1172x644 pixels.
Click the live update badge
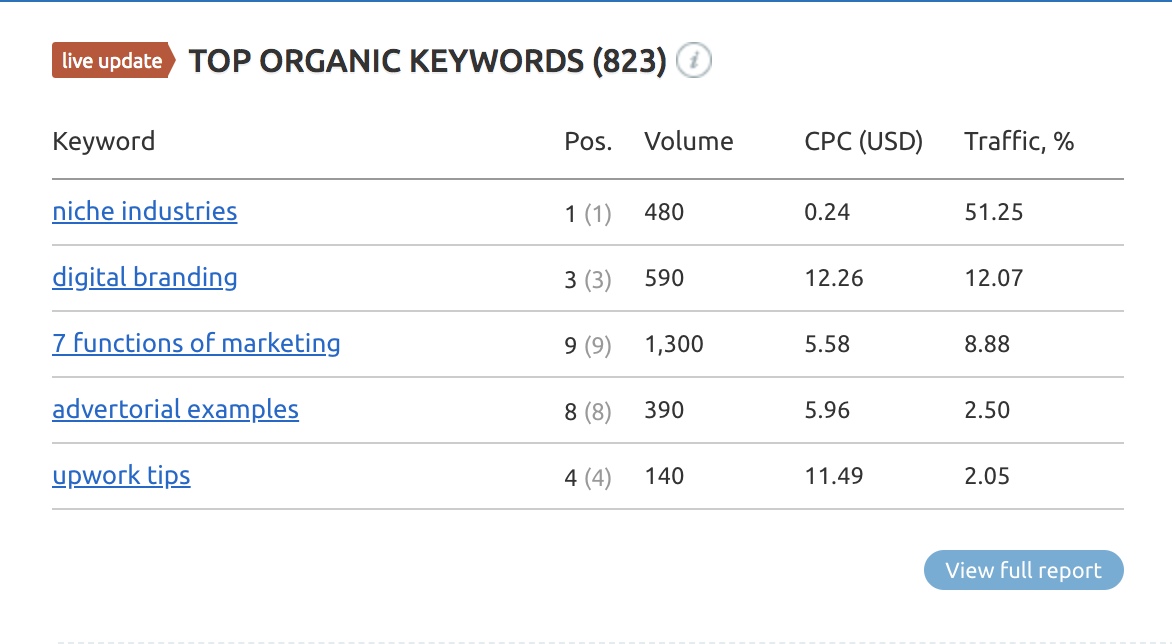coord(114,61)
